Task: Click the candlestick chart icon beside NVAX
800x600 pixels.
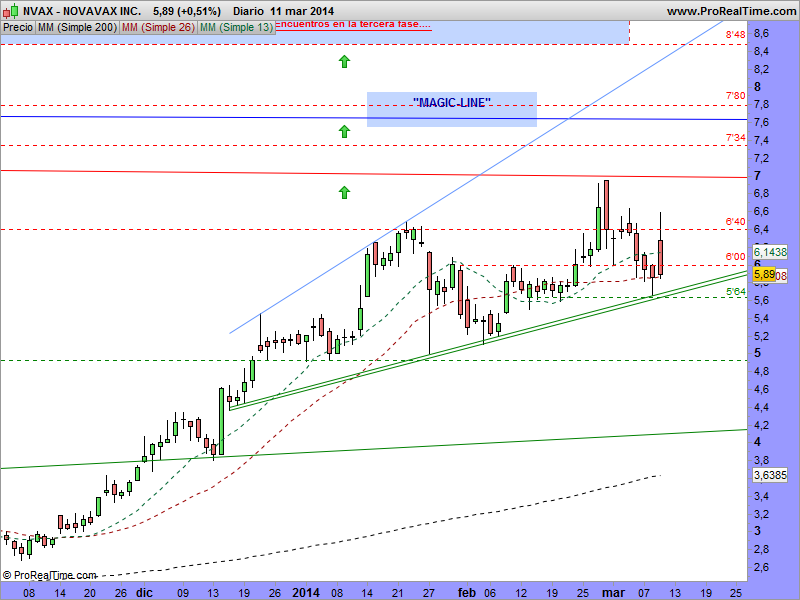Action: pyautogui.click(x=11, y=10)
